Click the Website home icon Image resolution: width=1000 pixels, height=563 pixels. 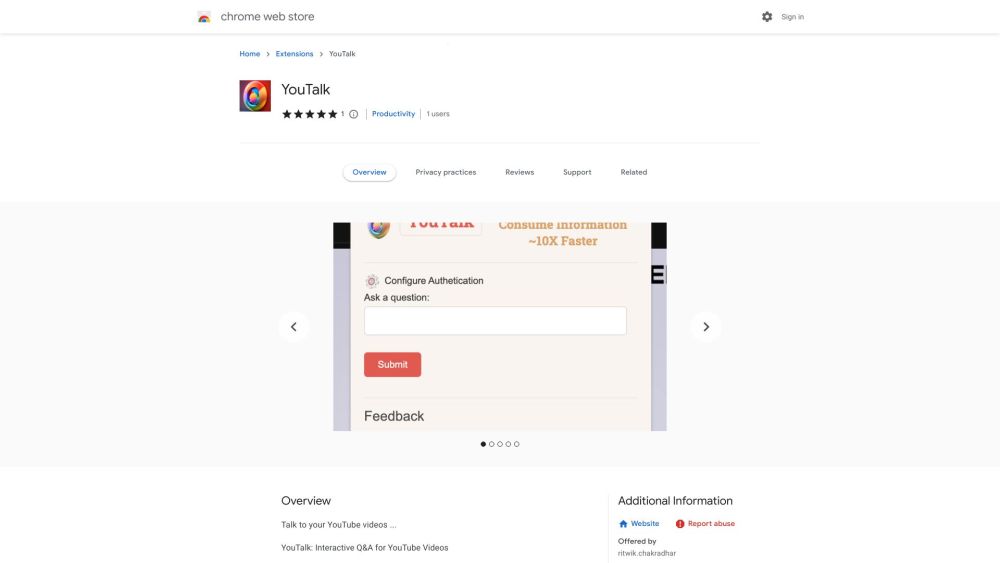click(x=623, y=523)
